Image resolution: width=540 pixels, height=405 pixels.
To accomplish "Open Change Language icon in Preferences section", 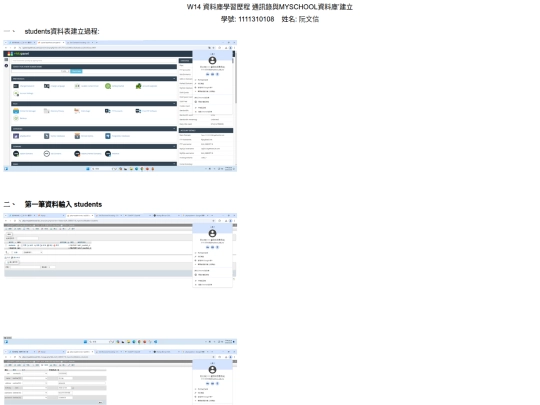I will point(46,86).
